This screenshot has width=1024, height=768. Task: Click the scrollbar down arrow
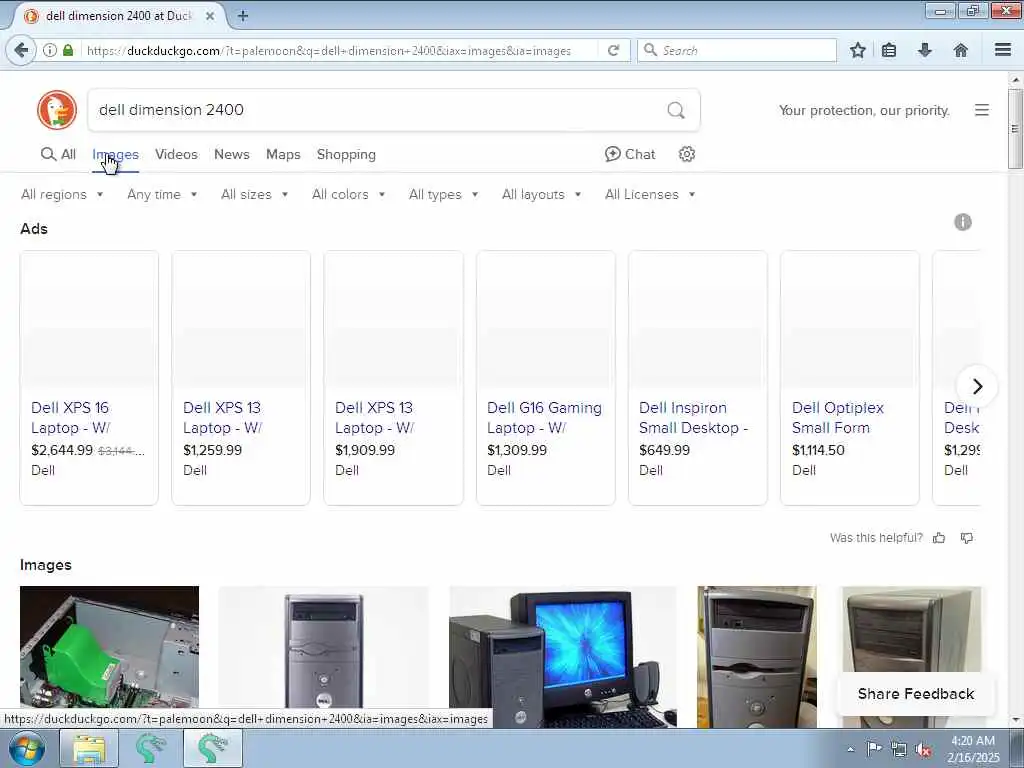pos(1015,720)
